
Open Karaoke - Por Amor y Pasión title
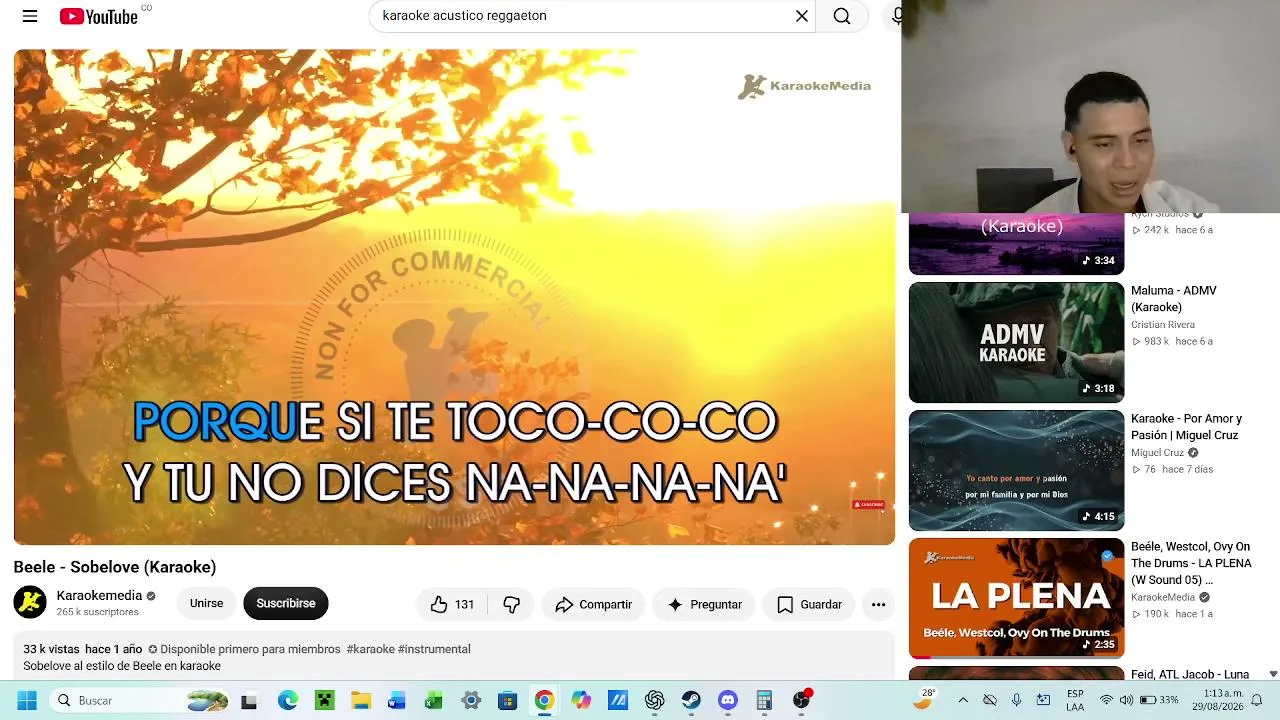coord(1186,427)
